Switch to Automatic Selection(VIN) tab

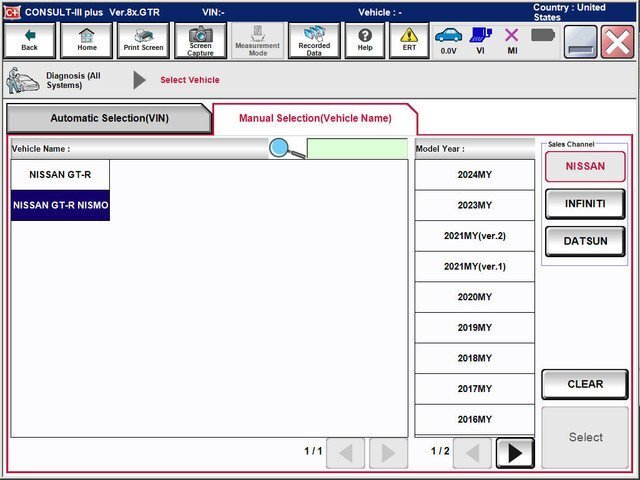[110, 118]
